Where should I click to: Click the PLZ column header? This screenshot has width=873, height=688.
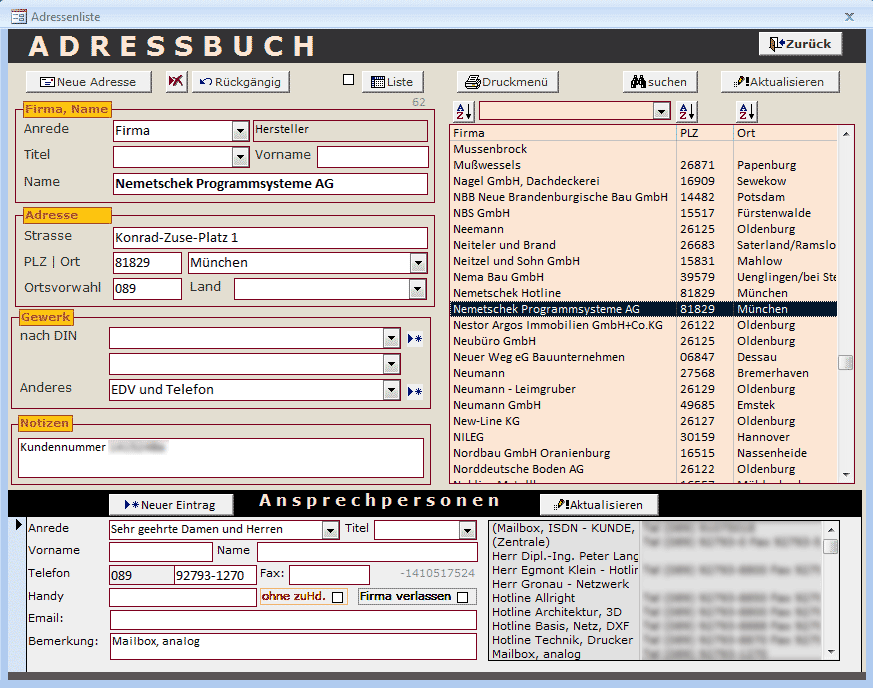[x=705, y=133]
